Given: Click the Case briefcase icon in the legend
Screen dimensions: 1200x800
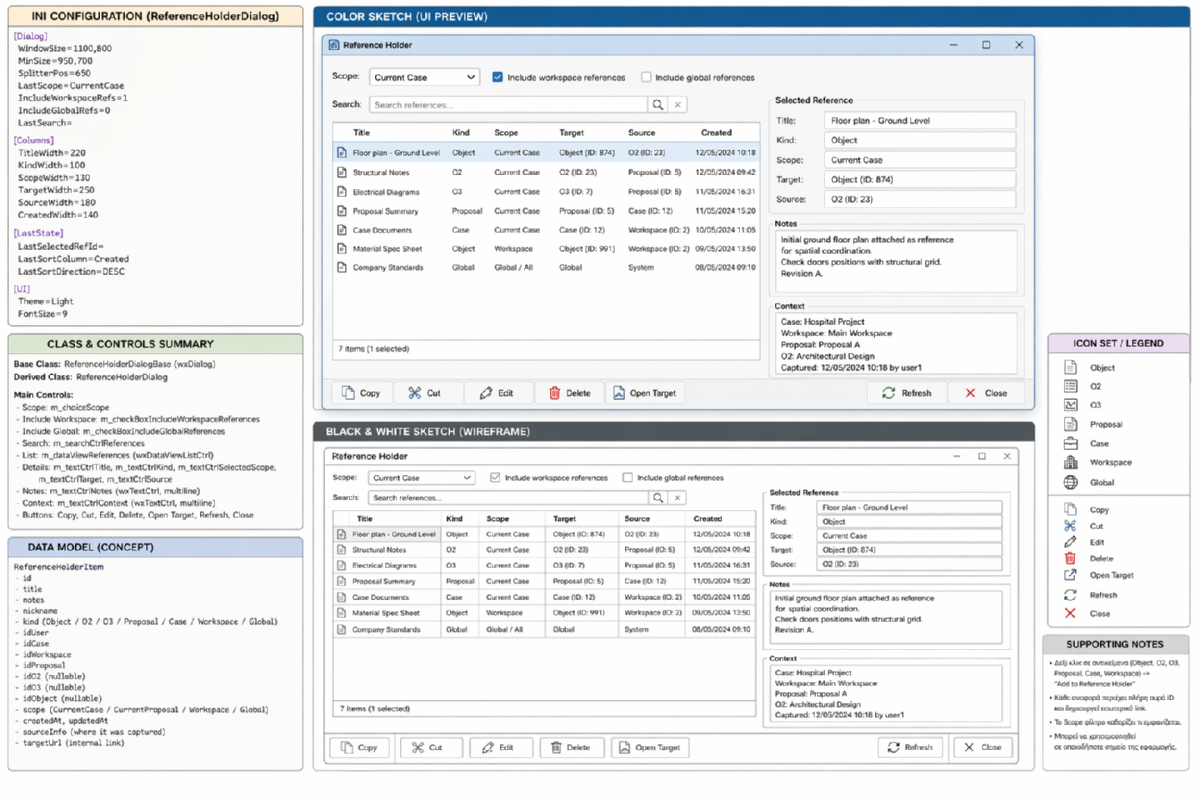Looking at the screenshot, I should point(1070,443).
